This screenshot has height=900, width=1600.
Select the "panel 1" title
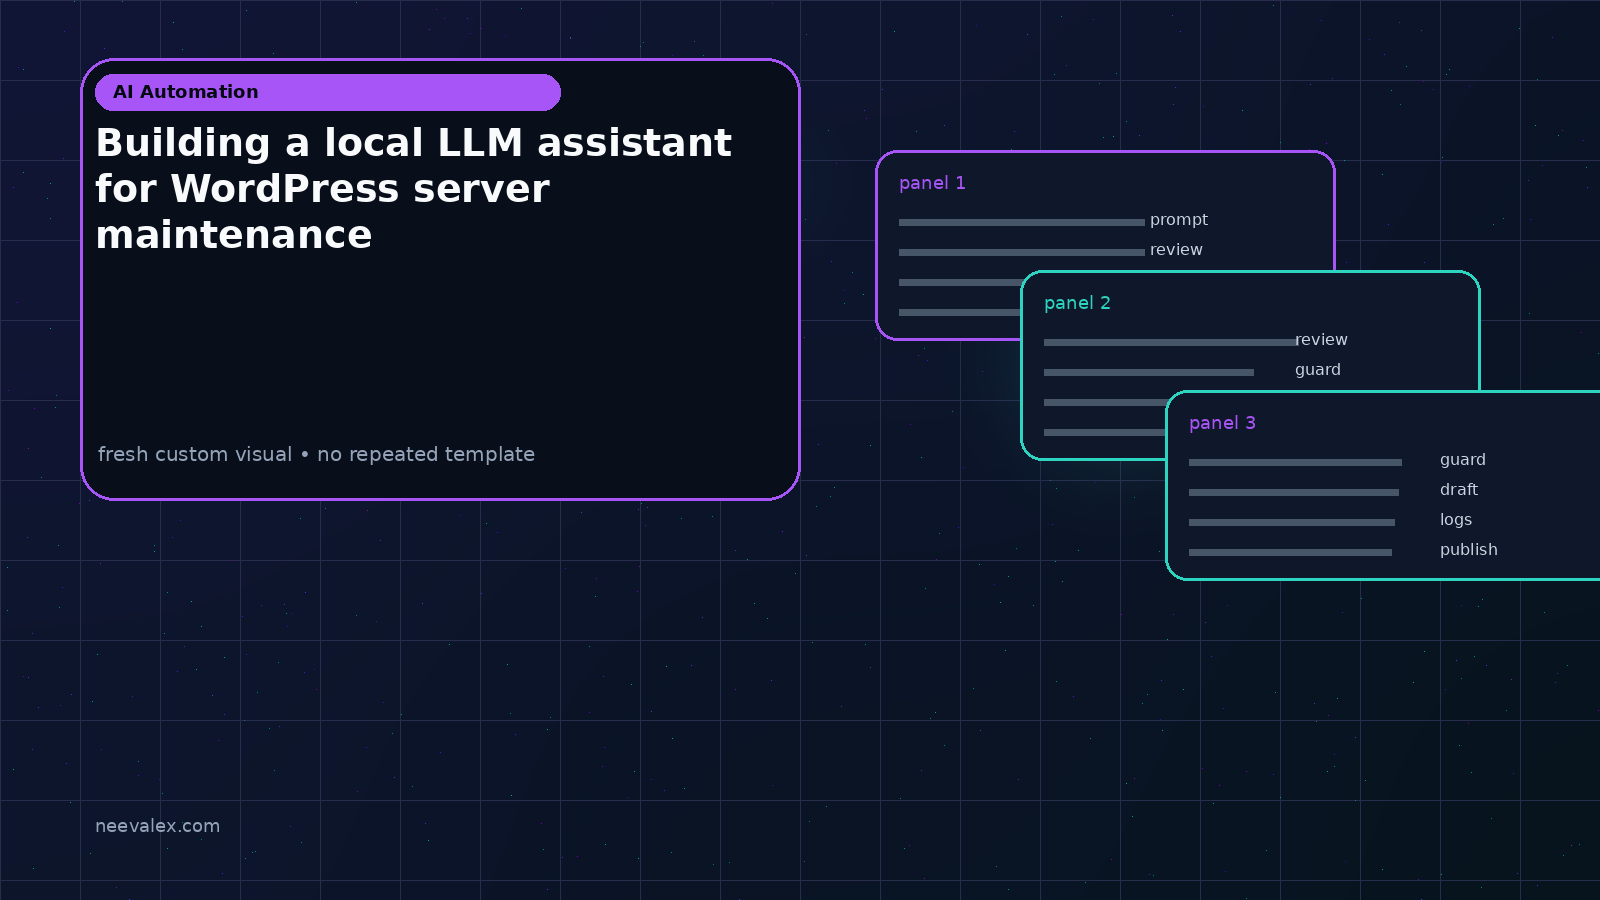932,183
